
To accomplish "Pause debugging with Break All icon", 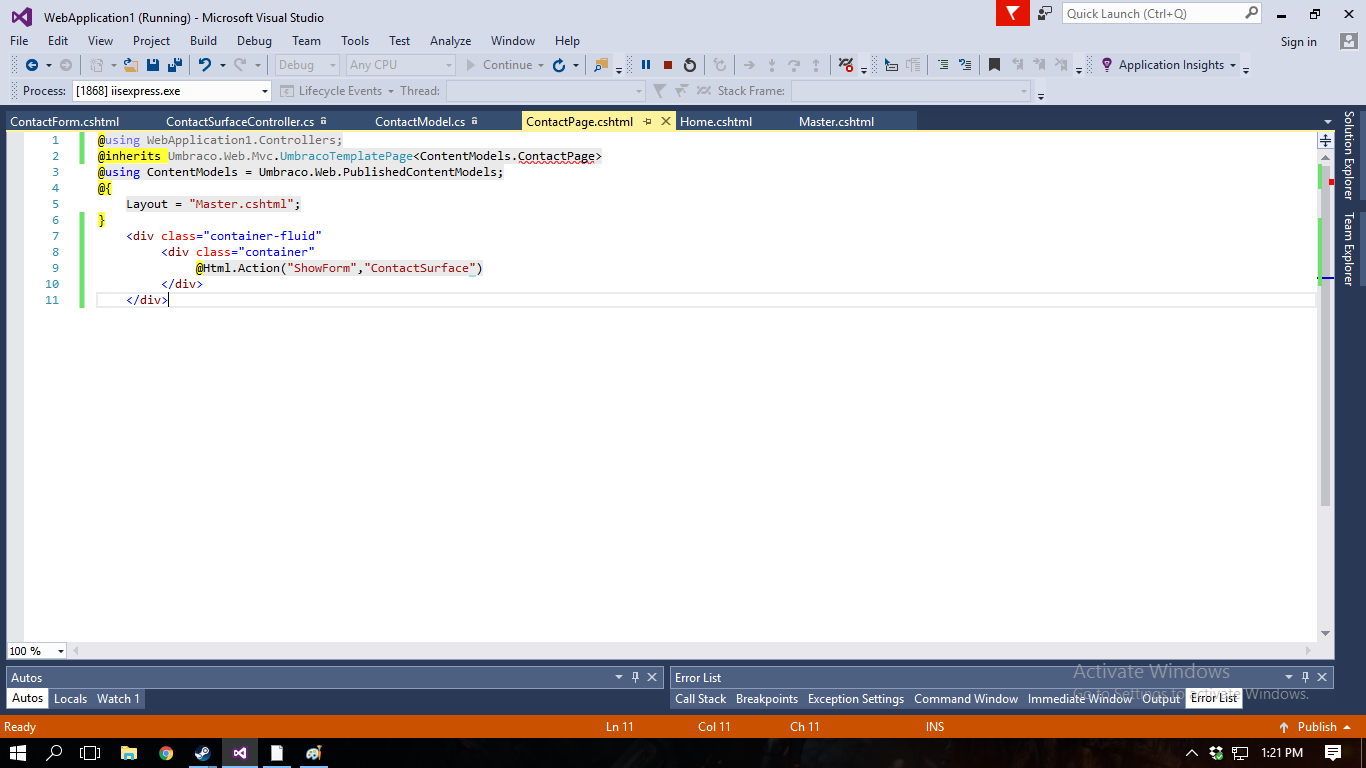I will 645,64.
